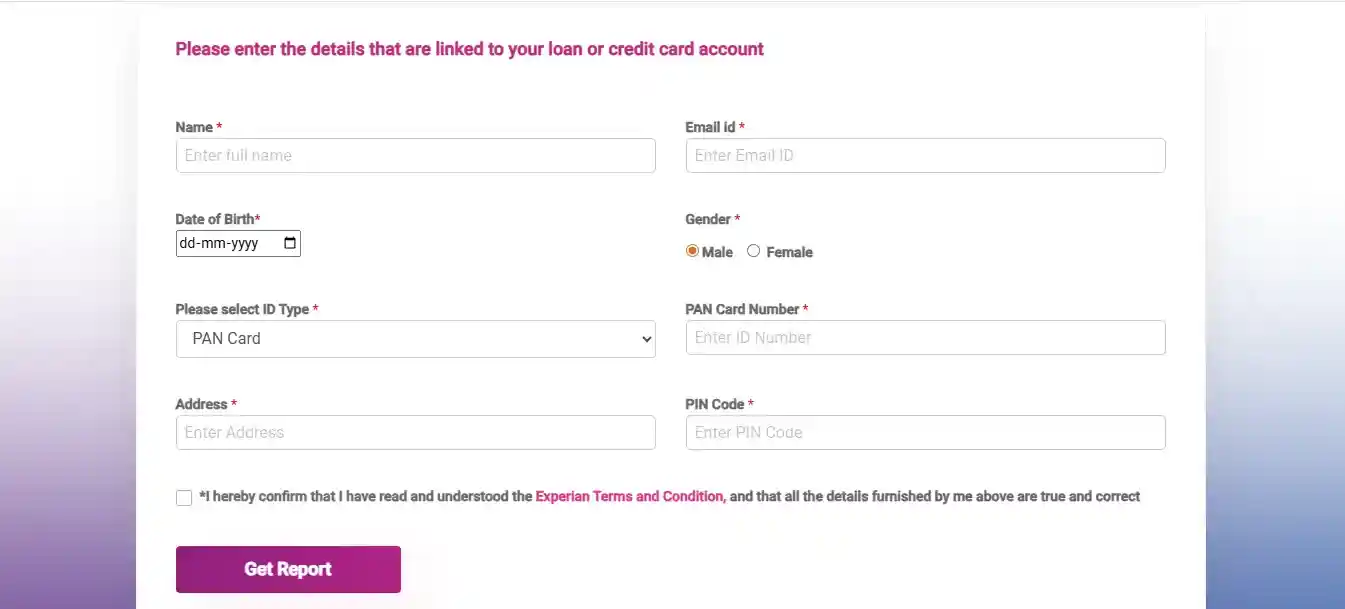This screenshot has width=1345, height=609.
Task: Open the Experian Terms and Condition link
Action: coord(629,496)
